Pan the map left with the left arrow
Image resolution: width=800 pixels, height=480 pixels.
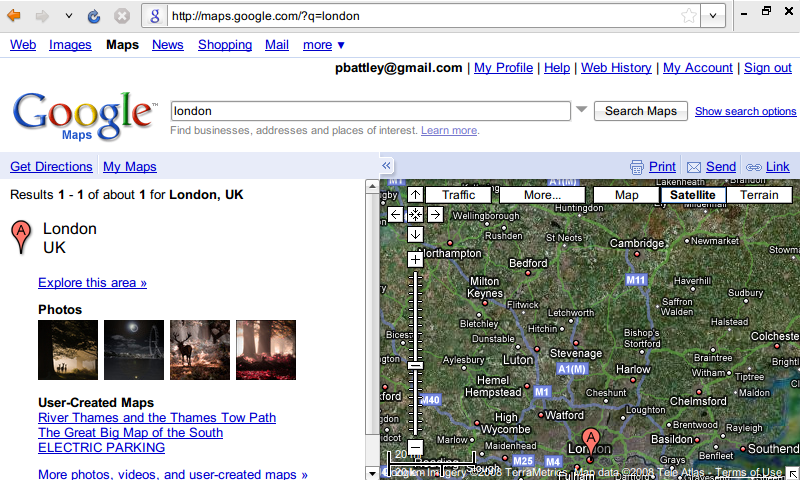(x=395, y=215)
